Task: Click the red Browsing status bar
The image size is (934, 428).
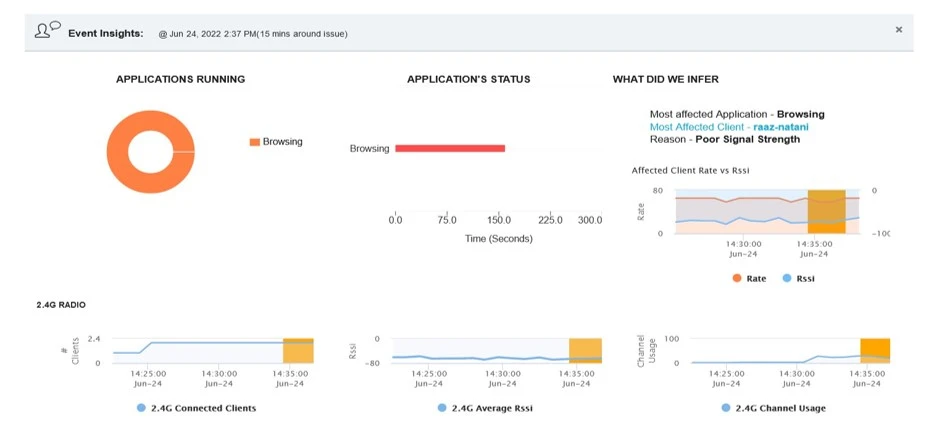Action: (450, 148)
